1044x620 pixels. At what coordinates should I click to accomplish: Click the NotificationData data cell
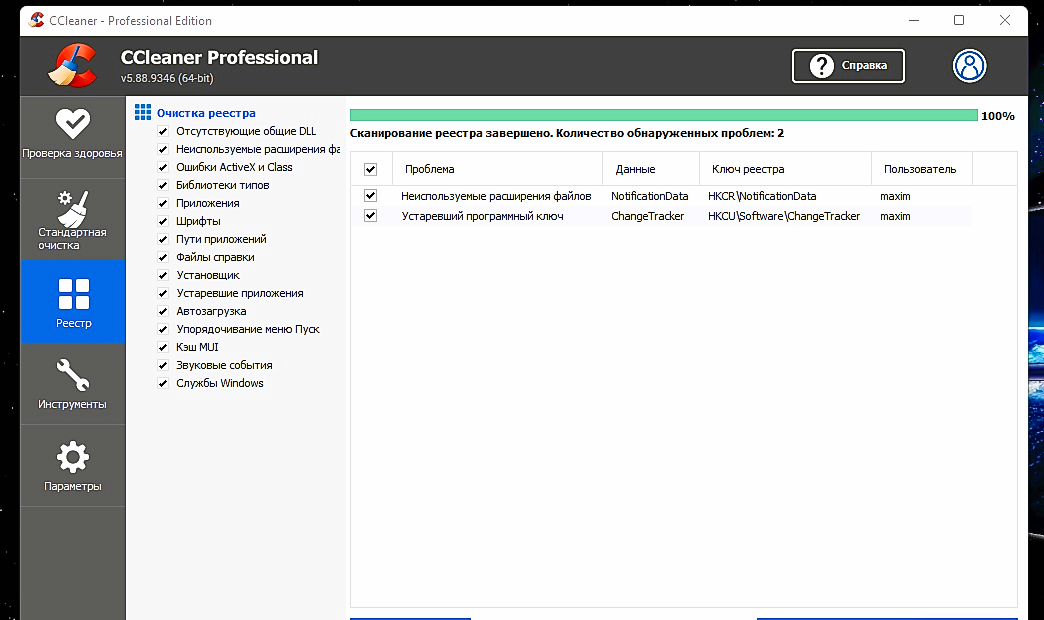tap(649, 196)
